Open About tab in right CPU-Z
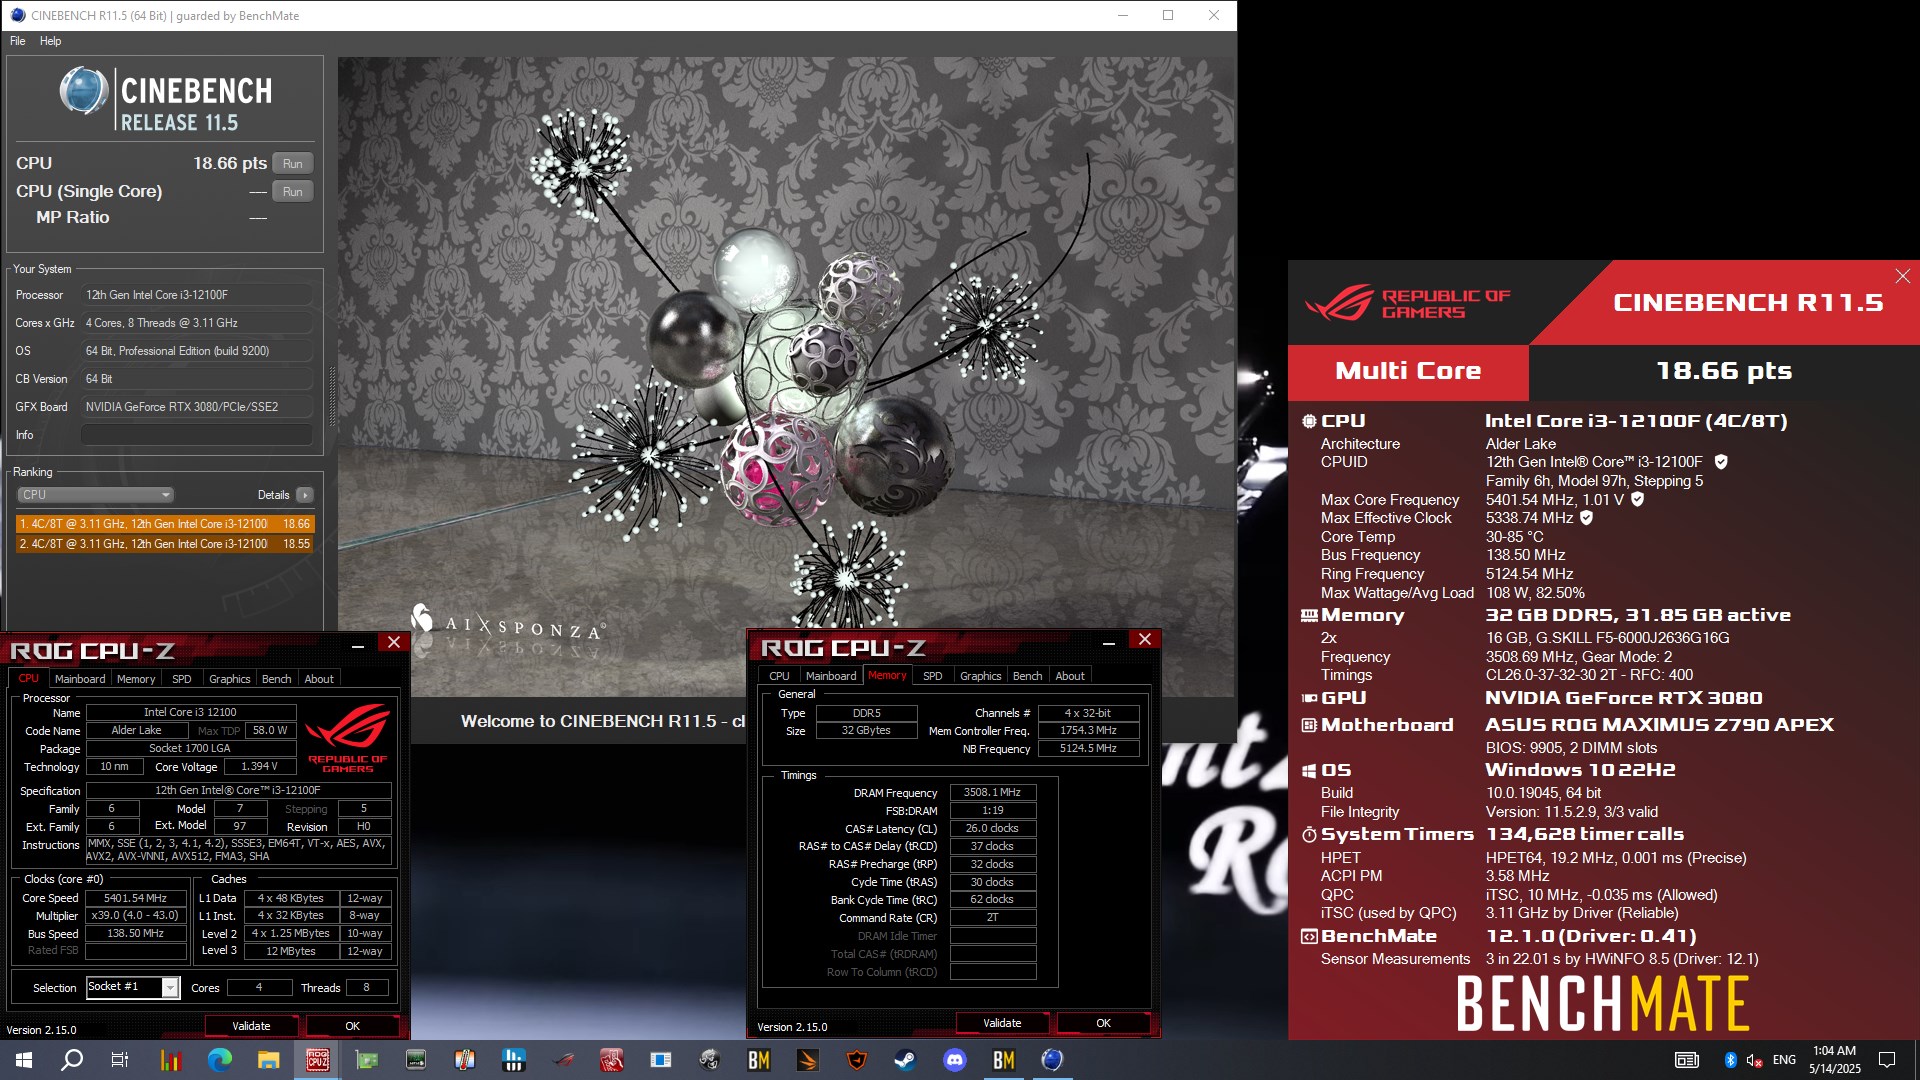 (1070, 676)
